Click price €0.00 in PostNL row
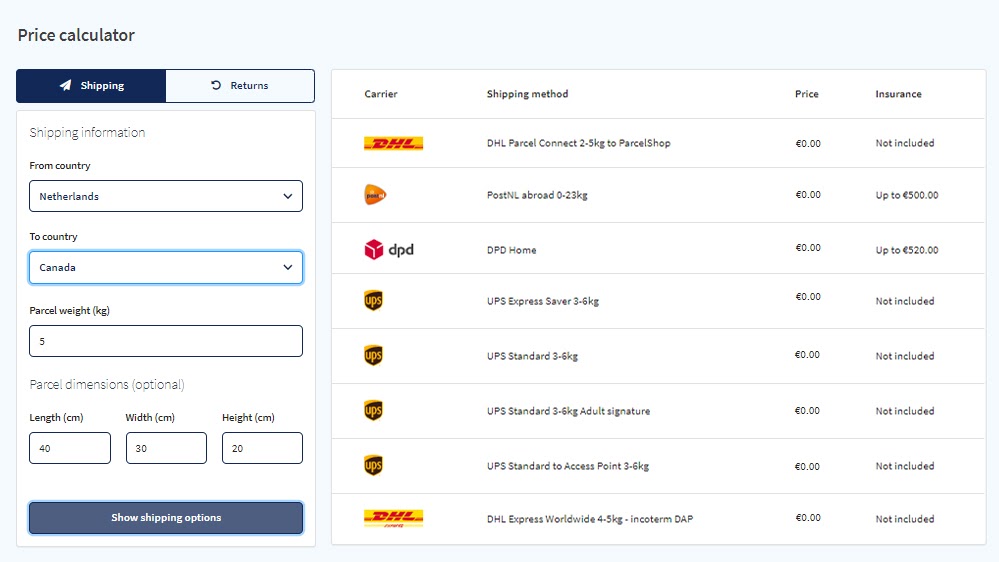This screenshot has width=999, height=562. (808, 194)
